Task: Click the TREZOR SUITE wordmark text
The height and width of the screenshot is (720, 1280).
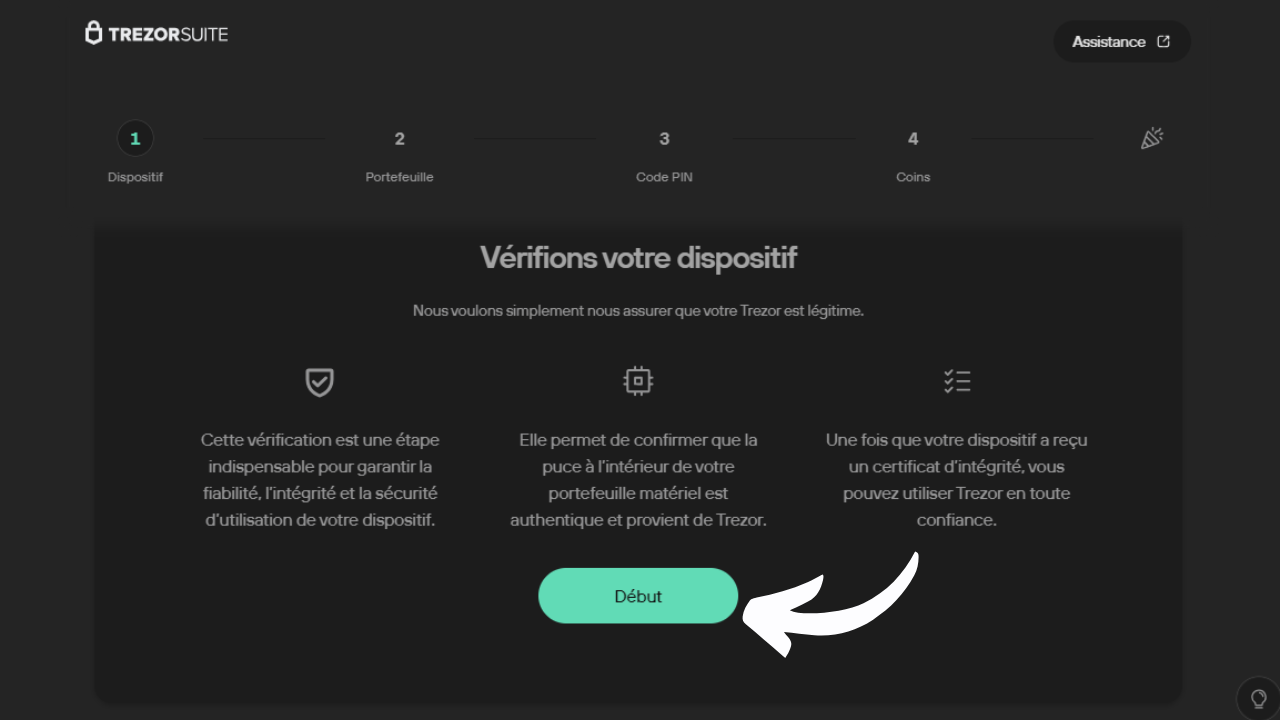Action: tap(168, 34)
